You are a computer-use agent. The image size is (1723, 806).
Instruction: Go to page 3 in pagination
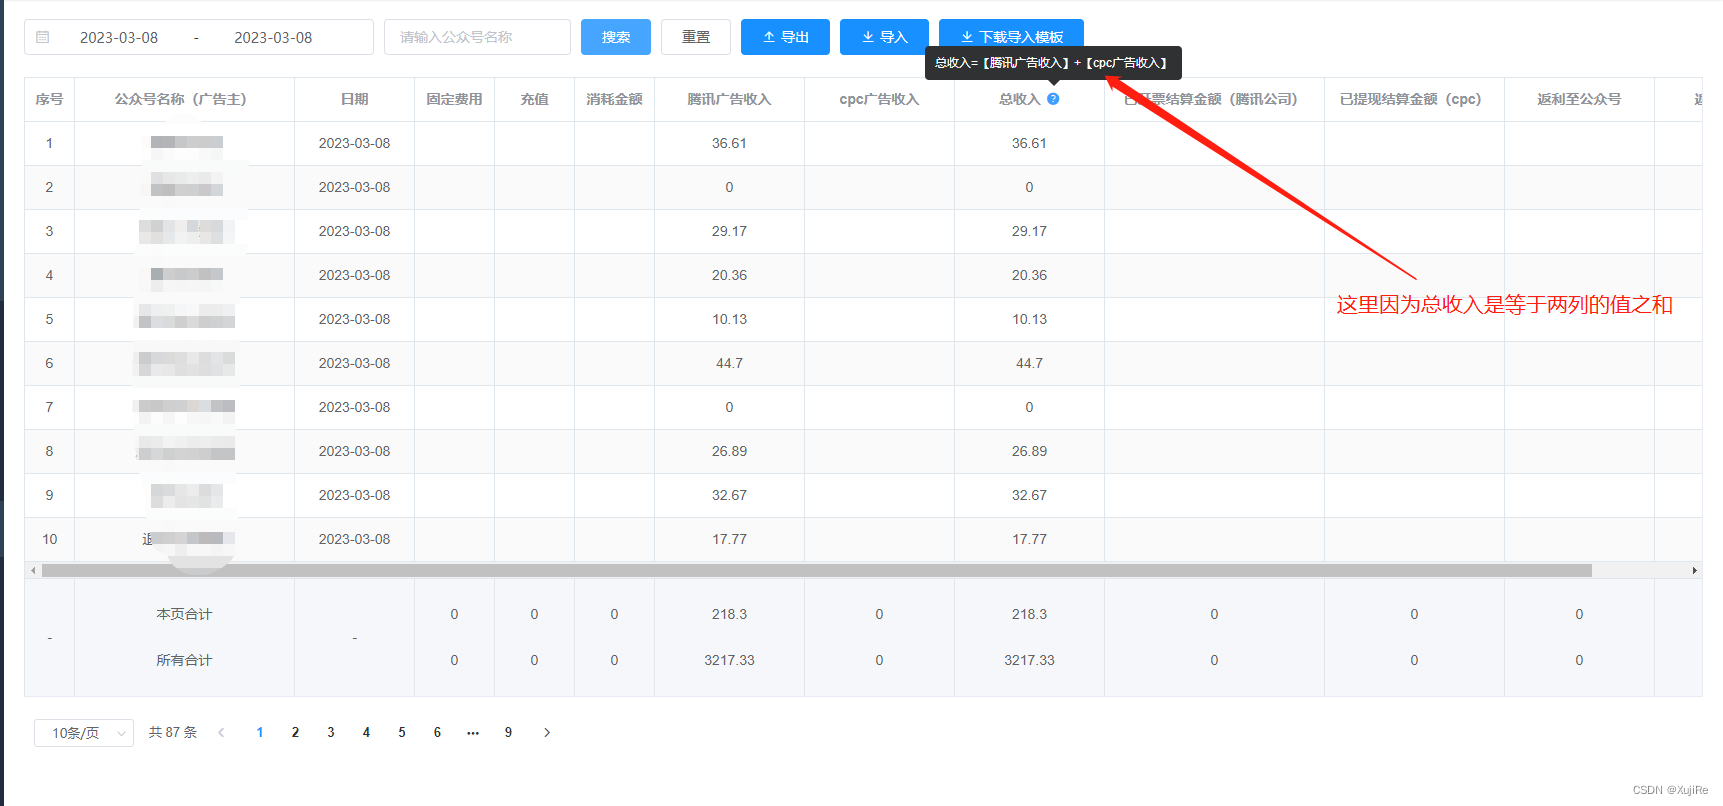pos(331,733)
